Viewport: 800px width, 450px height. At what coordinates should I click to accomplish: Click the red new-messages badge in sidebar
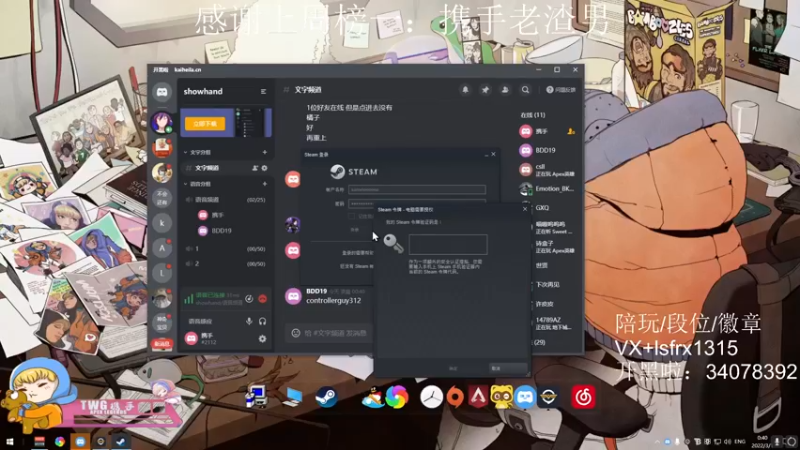[162, 344]
